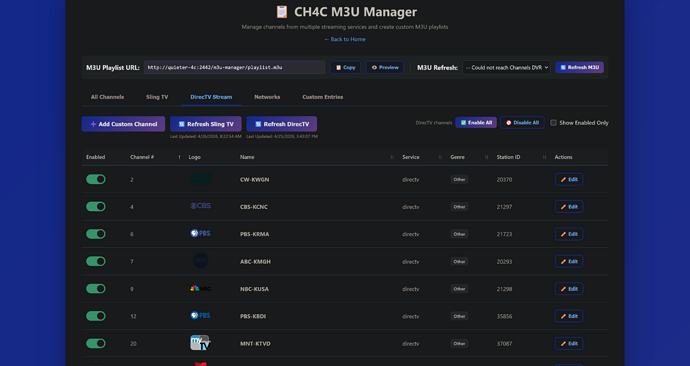Click station ID 35856
The image size is (690, 366).
[504, 316]
